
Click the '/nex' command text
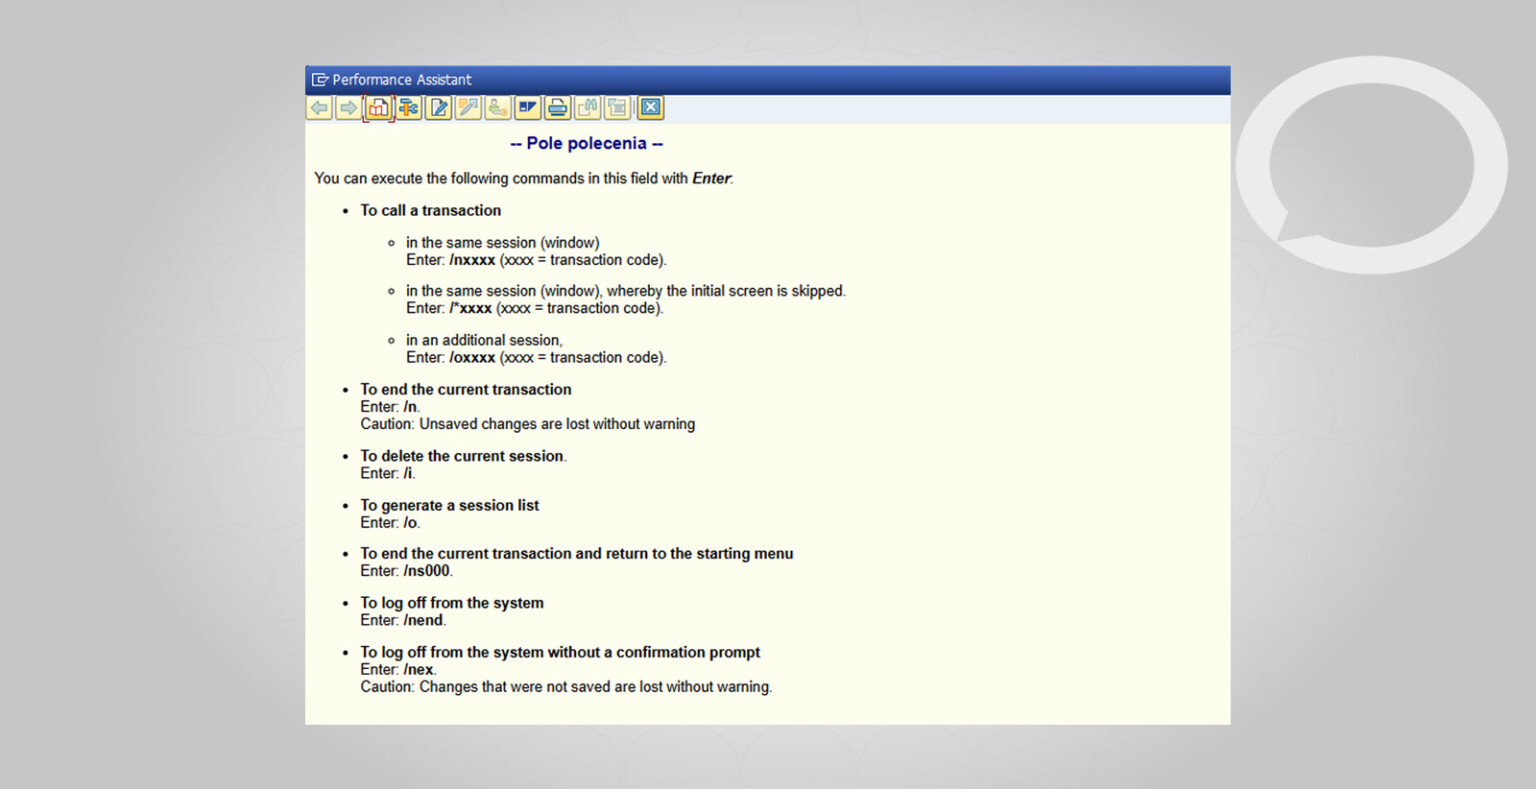click(419, 670)
